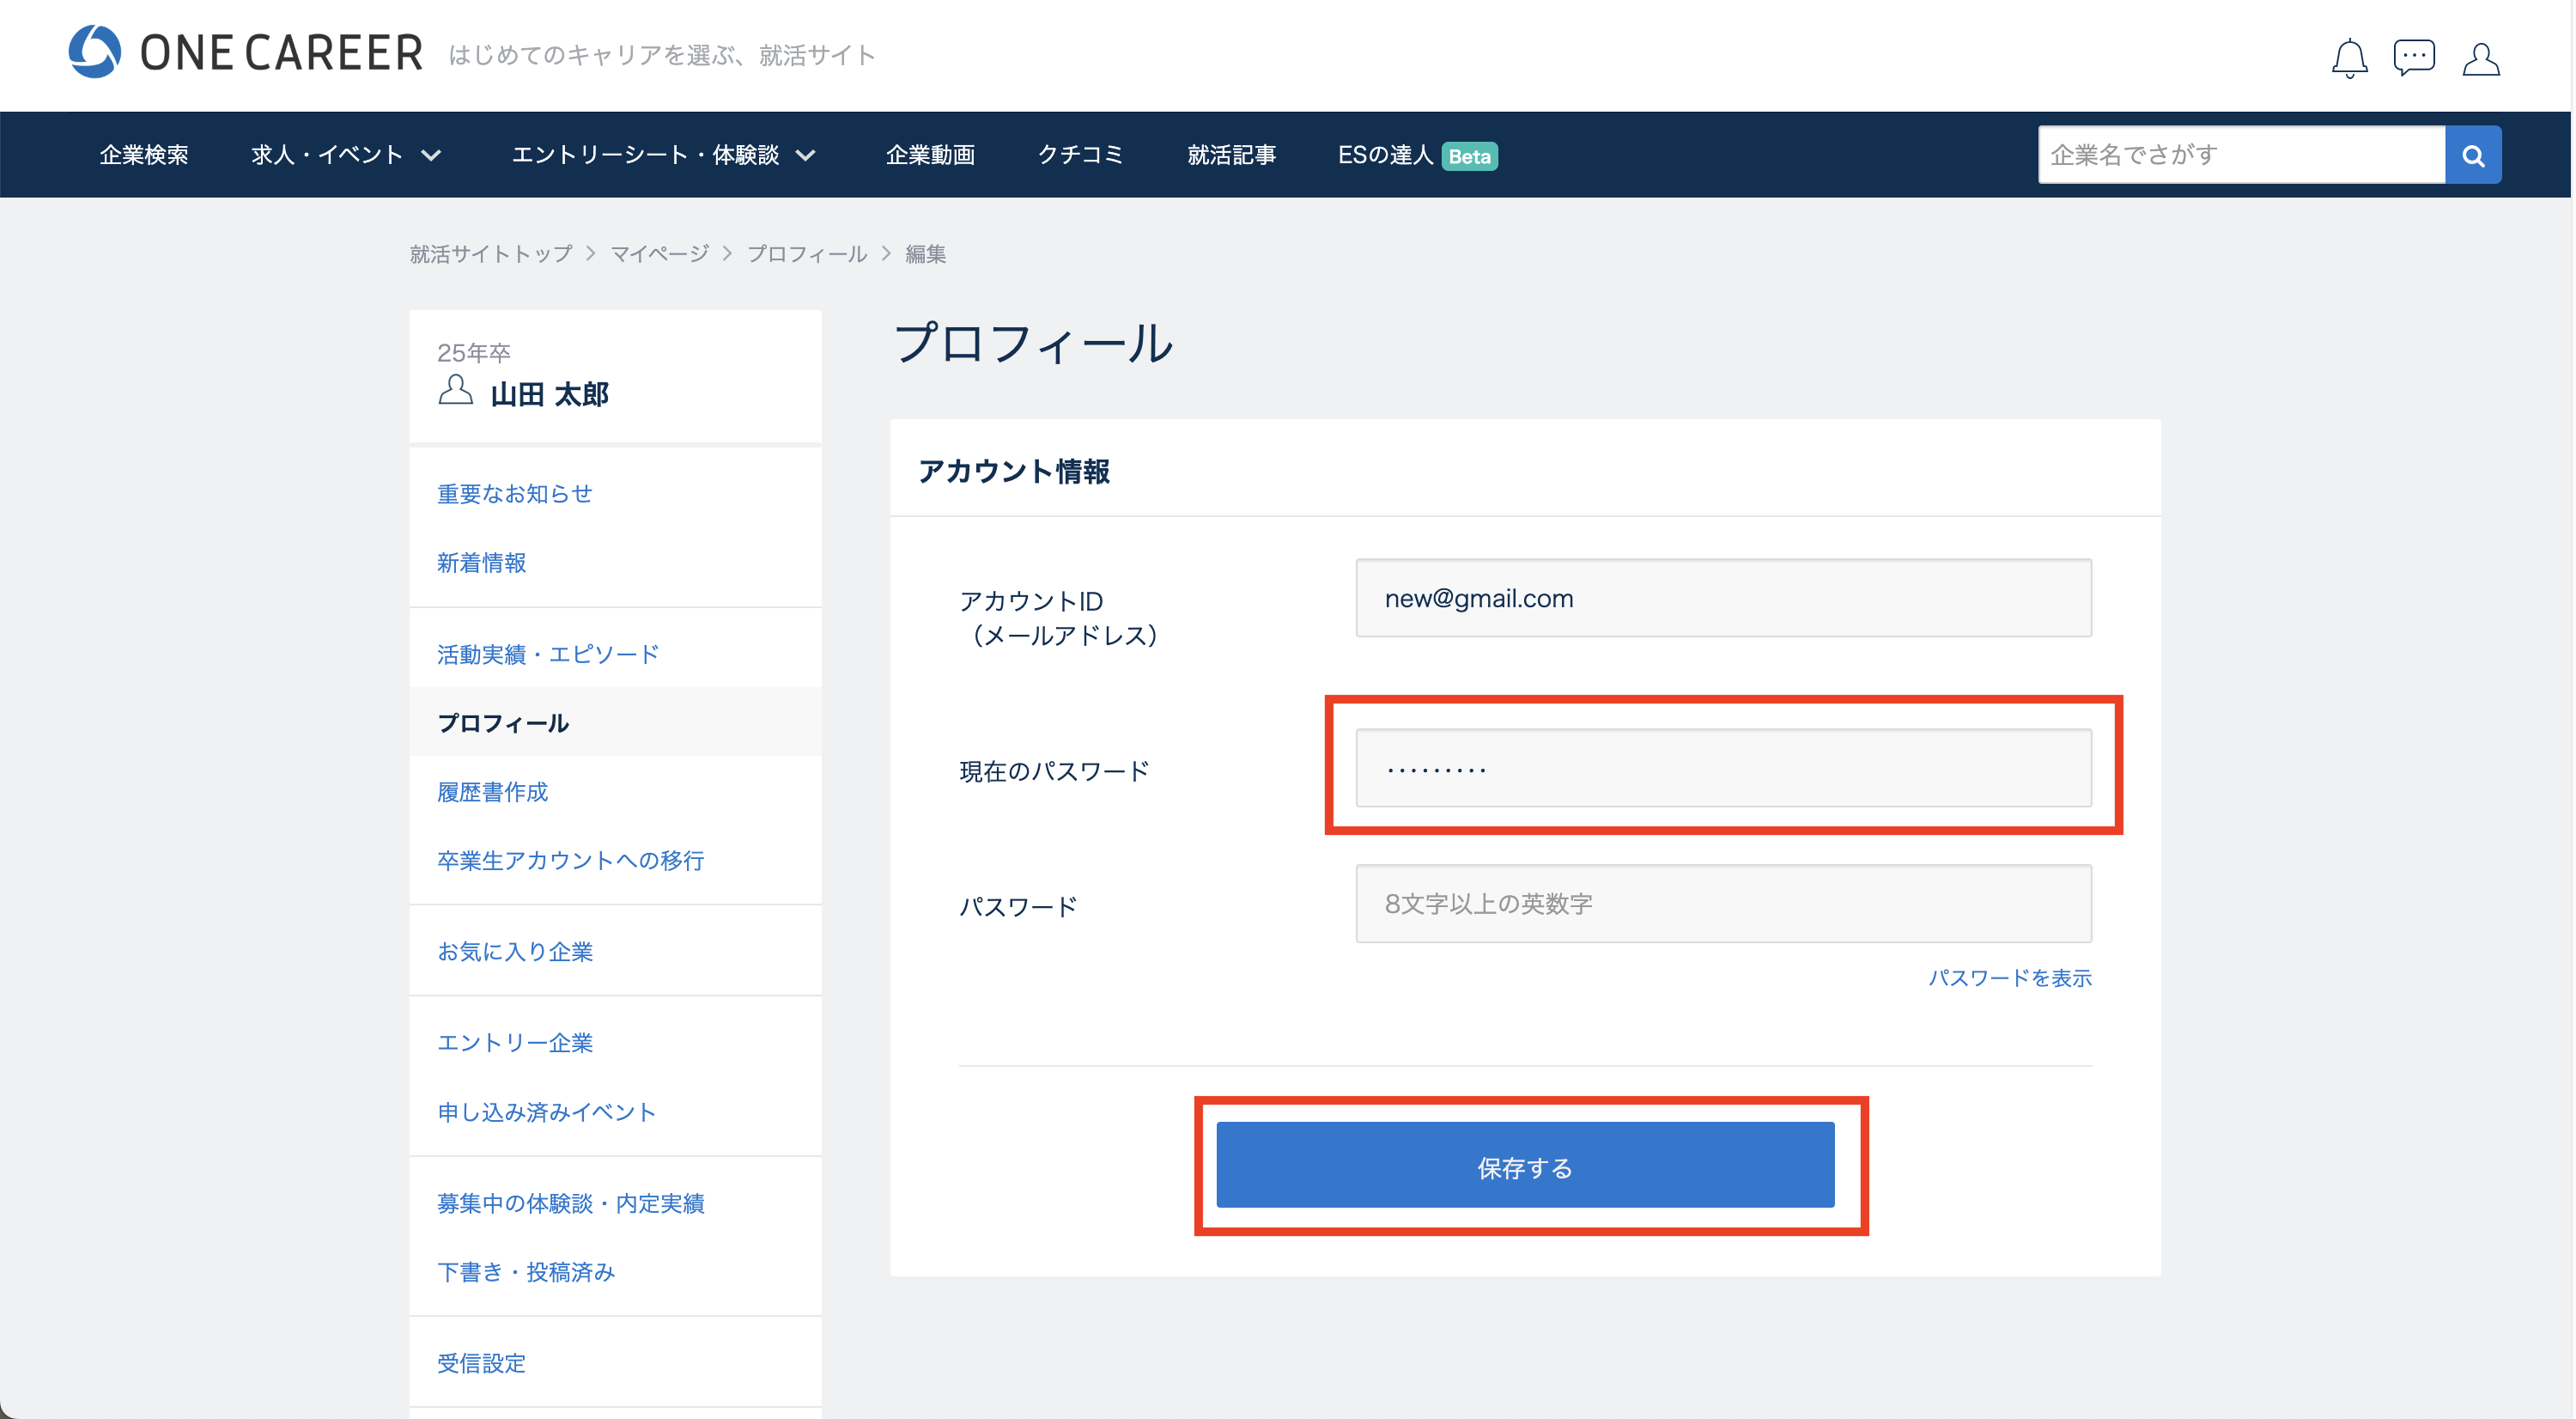Open the 企業検索 navigation item
This screenshot has width=2576, height=1419.
pos(144,155)
